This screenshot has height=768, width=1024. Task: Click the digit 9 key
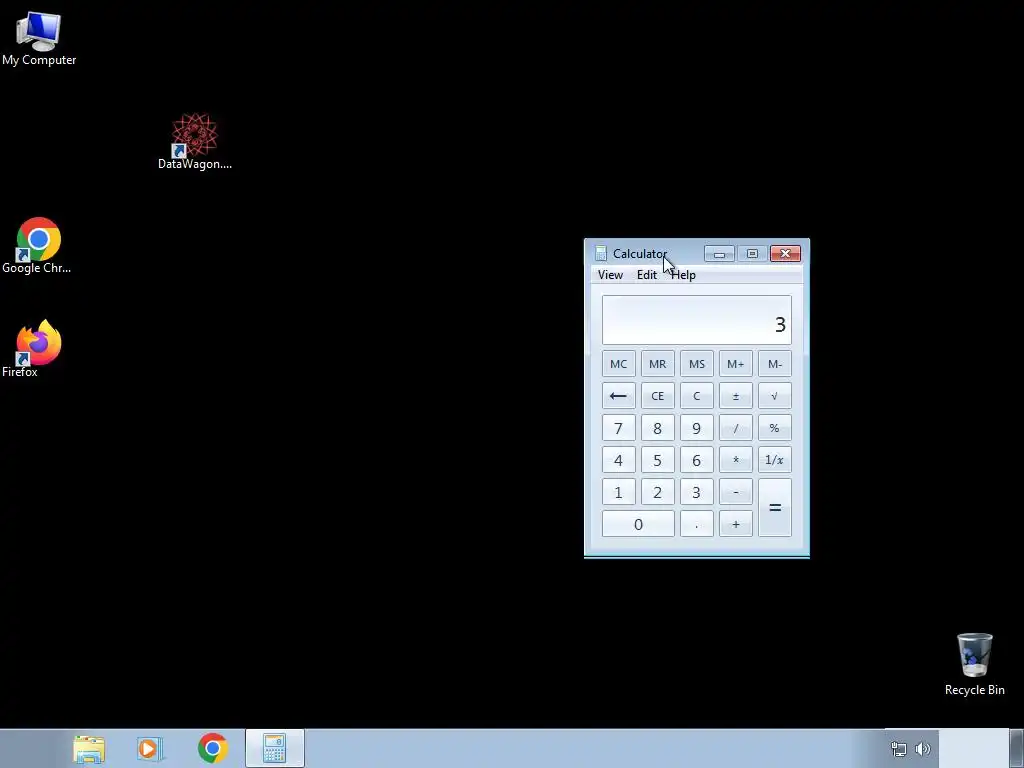click(x=697, y=428)
